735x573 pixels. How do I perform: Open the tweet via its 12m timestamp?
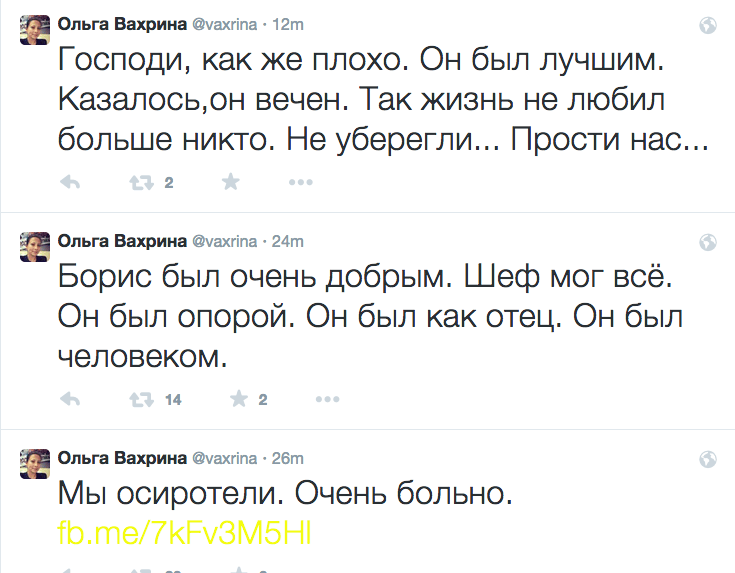coord(289,24)
